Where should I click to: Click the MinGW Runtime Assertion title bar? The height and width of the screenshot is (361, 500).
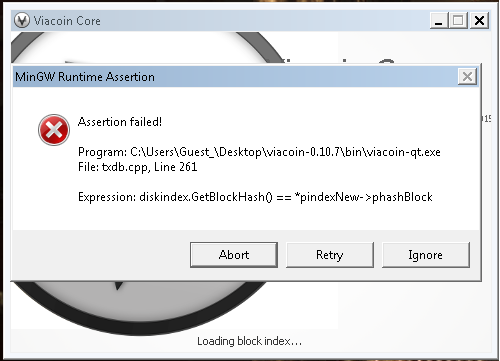tap(235, 77)
